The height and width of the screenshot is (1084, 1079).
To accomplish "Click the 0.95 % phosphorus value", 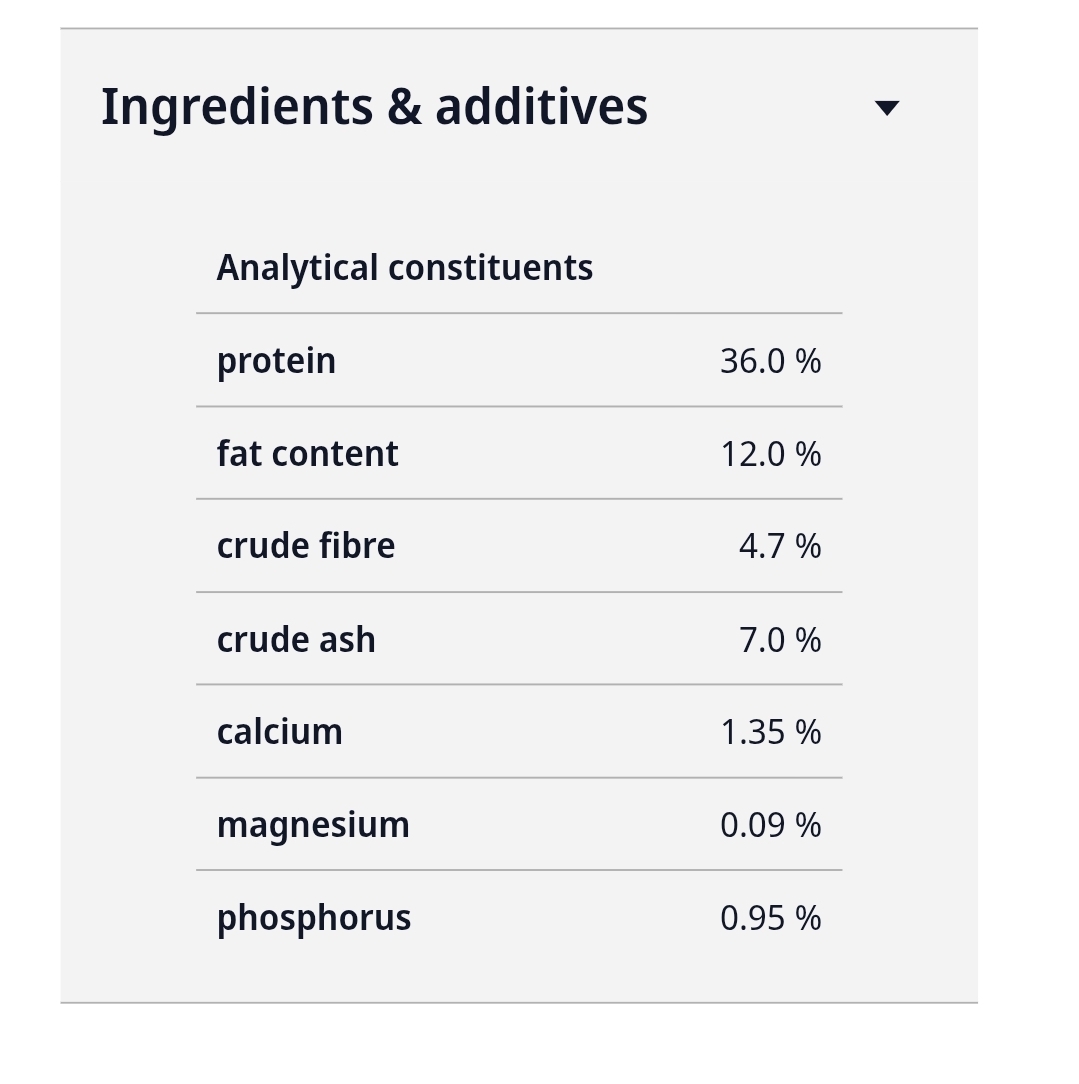I will pos(770,918).
